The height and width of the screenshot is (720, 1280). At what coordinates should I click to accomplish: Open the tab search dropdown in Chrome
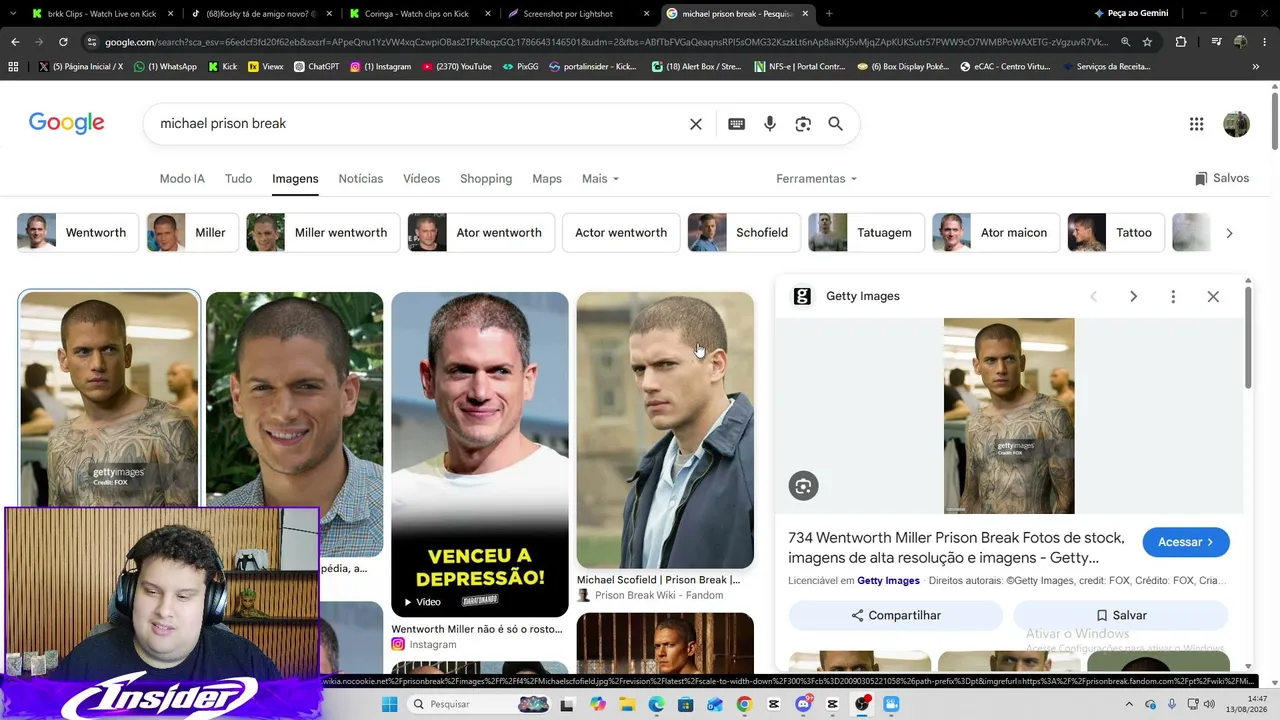pyautogui.click(x=13, y=14)
